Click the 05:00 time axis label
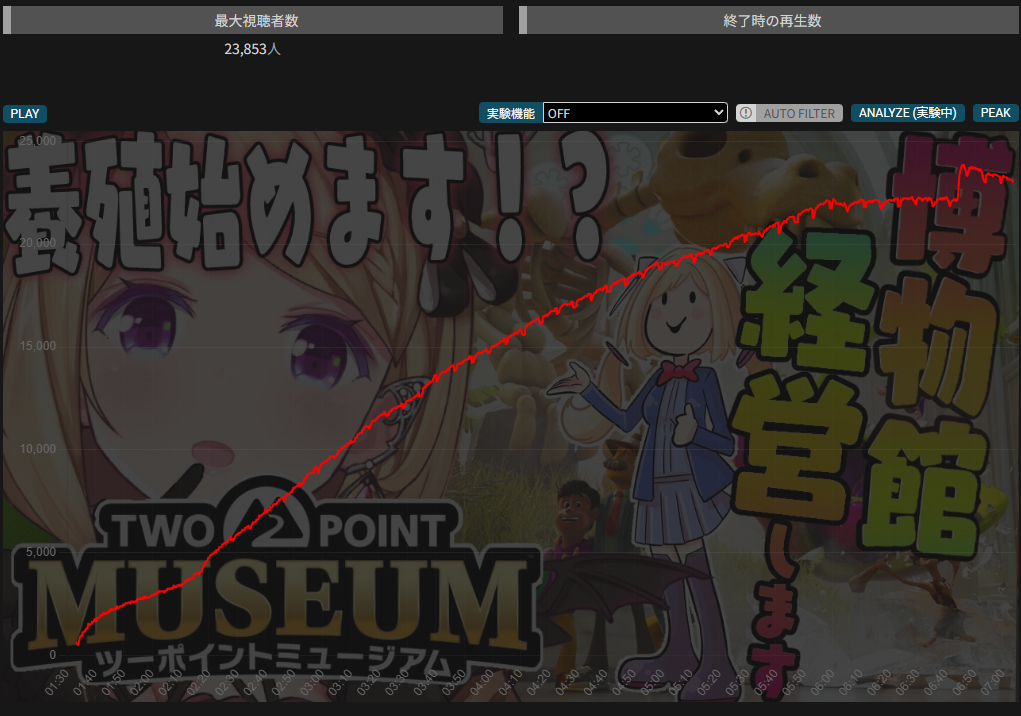1021x716 pixels. [653, 682]
